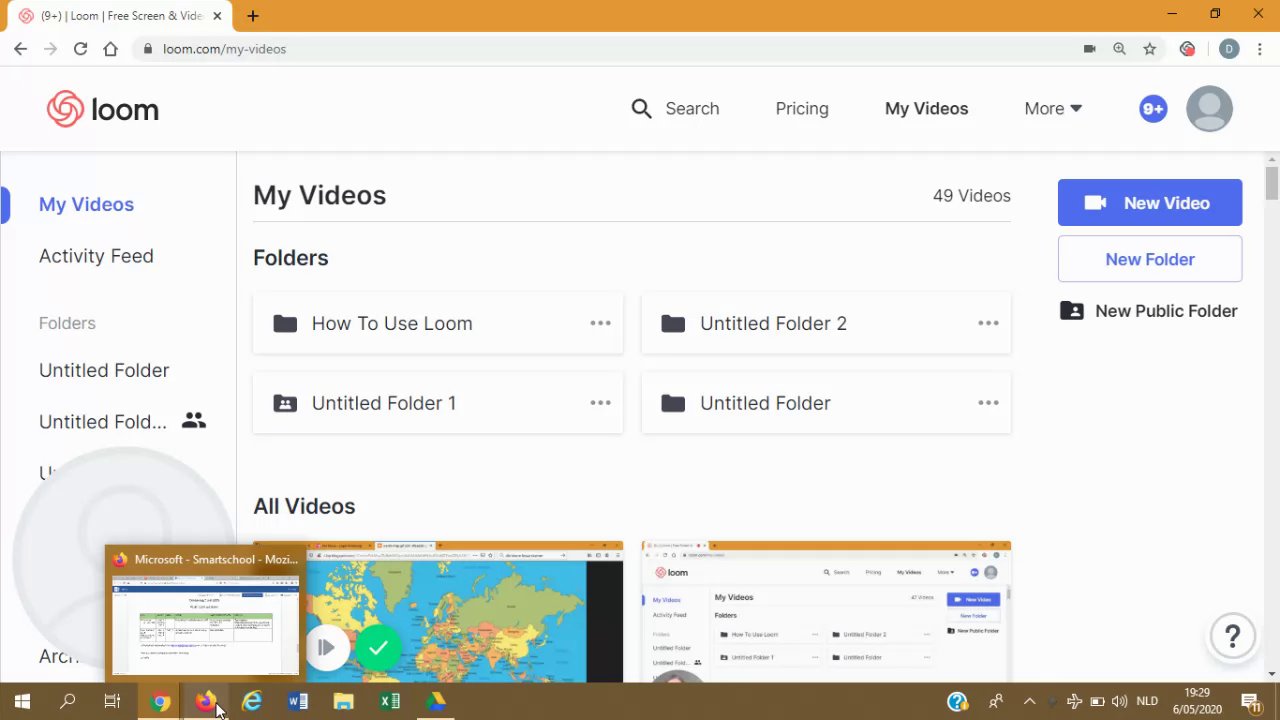The width and height of the screenshot is (1280, 720).
Task: Expand the More menu in the header
Action: [1053, 108]
